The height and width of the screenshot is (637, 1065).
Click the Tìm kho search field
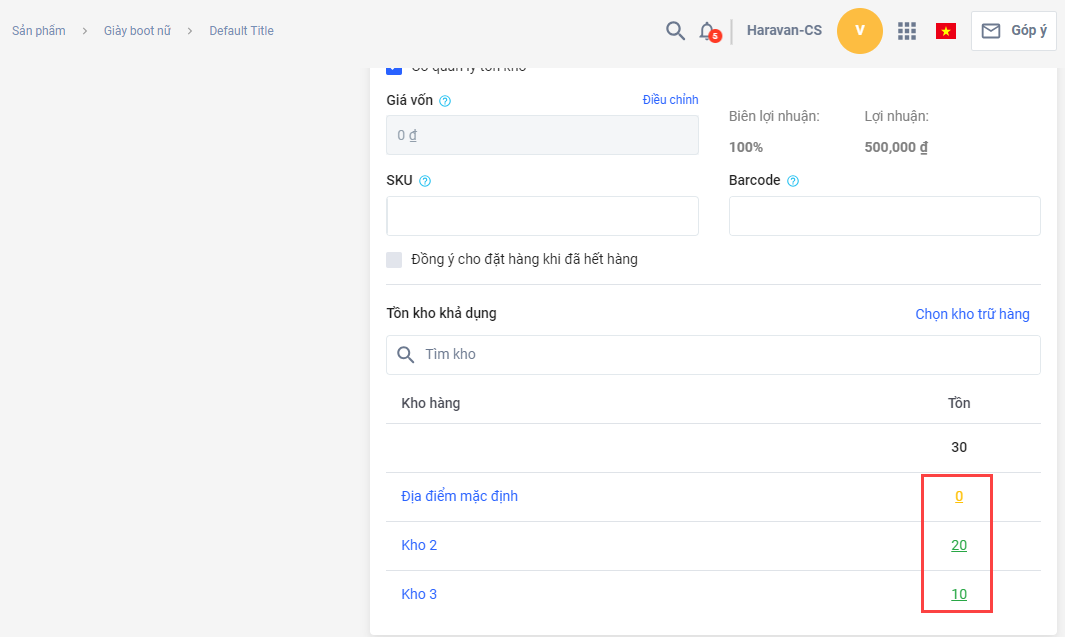point(720,354)
